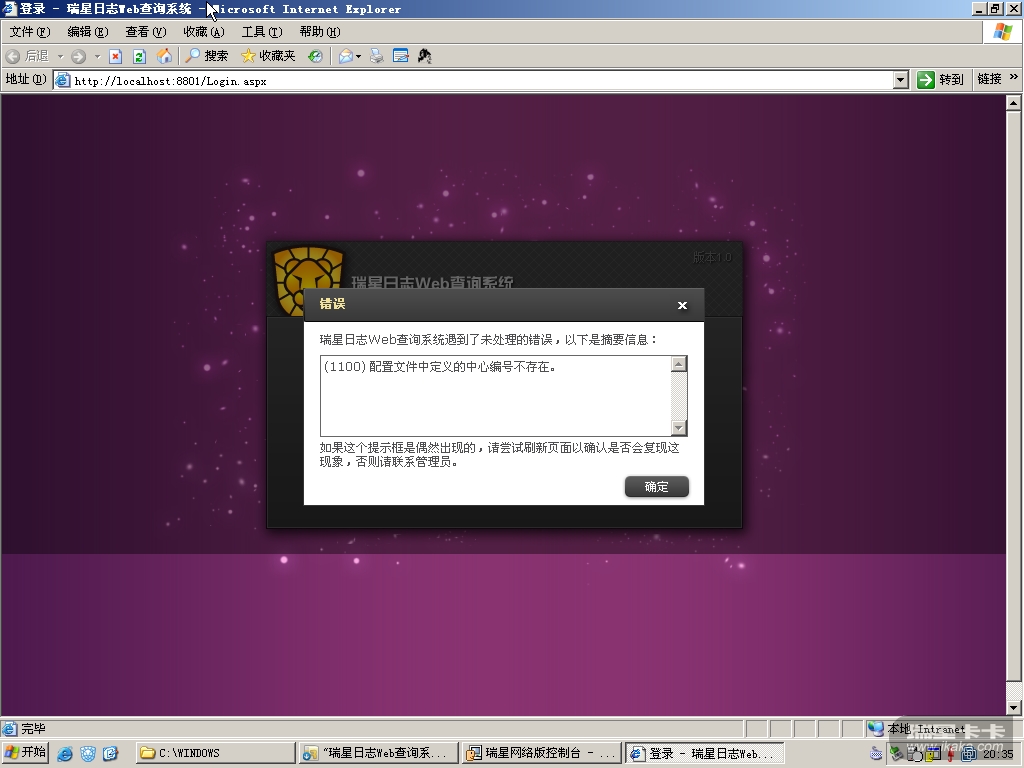Click the History toolbar icon
This screenshot has width=1024, height=768.
coord(315,57)
